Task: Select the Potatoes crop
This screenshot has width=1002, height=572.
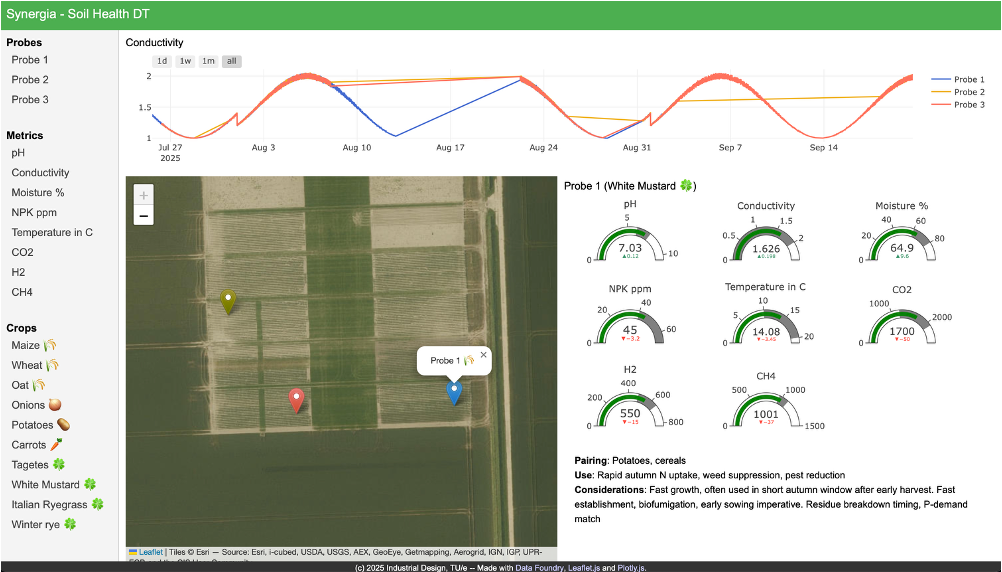Action: (40, 424)
